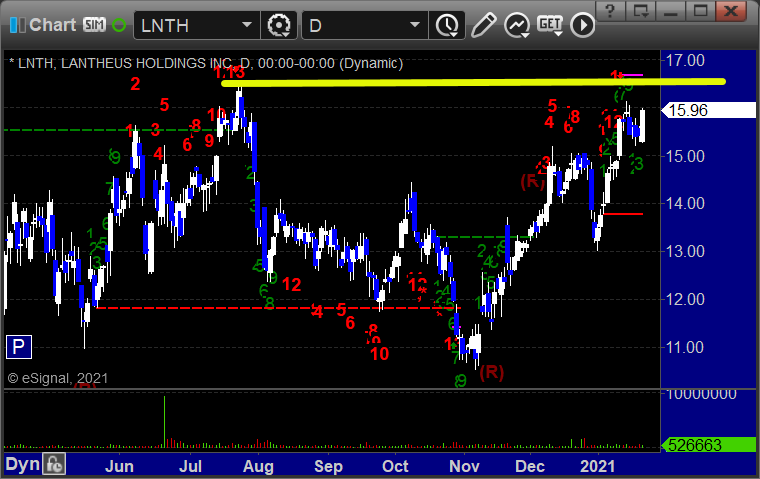Click the Dyn scaling label
The image size is (760, 479).
pyautogui.click(x=22, y=464)
